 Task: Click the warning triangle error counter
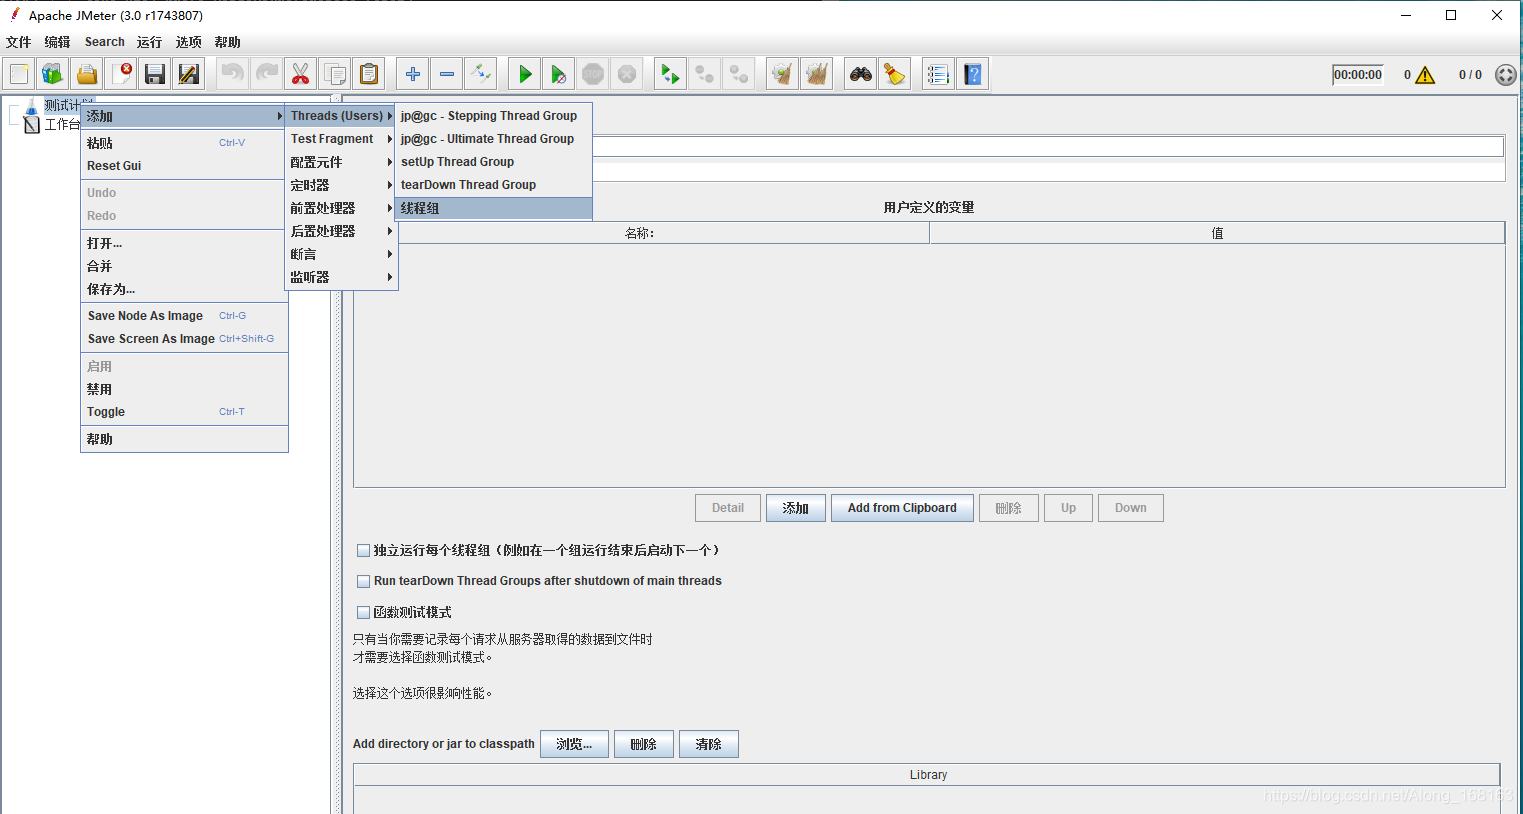[1425, 75]
